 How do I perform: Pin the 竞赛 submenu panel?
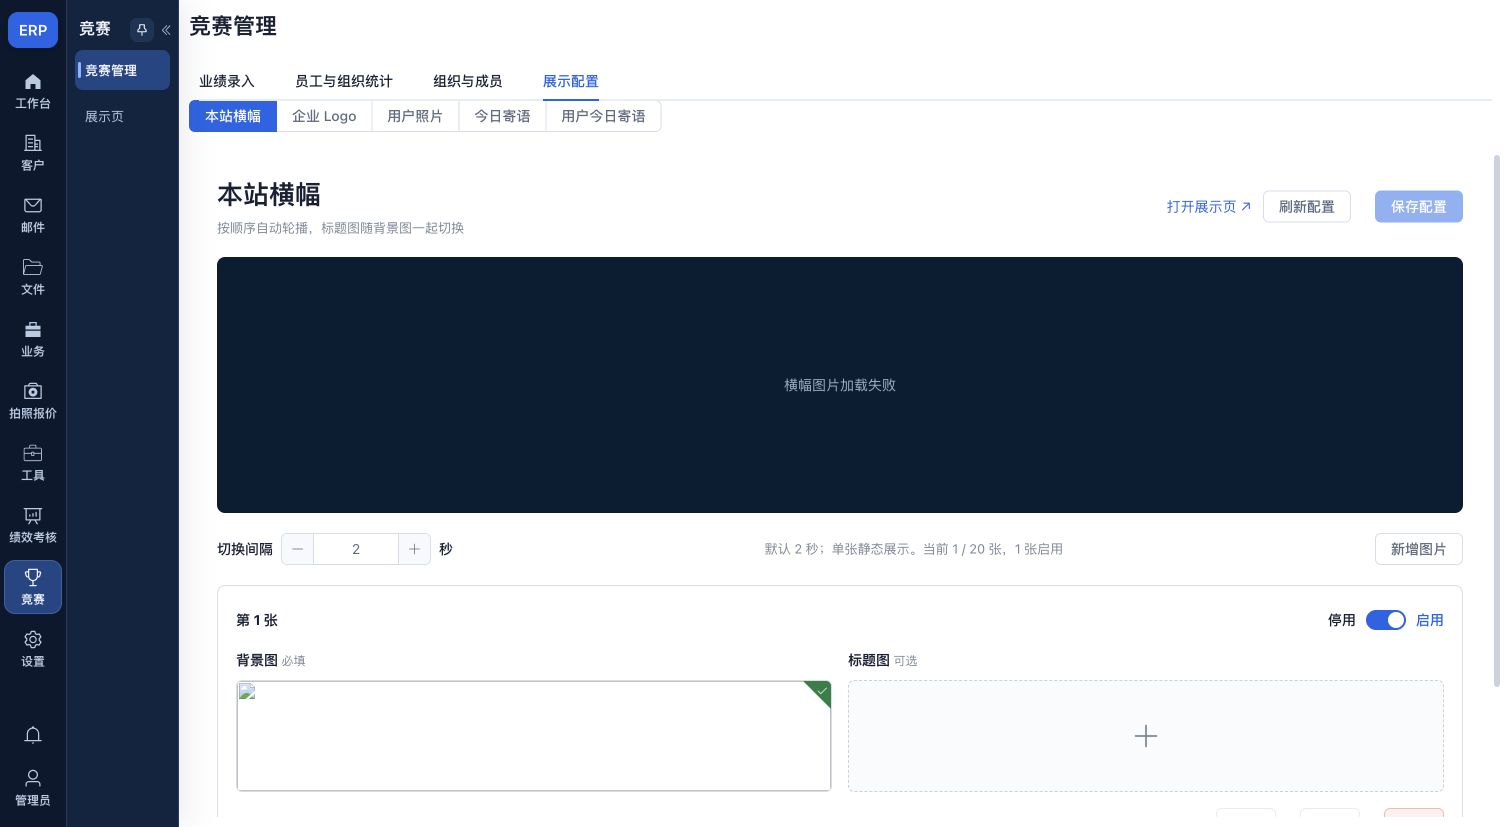click(142, 30)
